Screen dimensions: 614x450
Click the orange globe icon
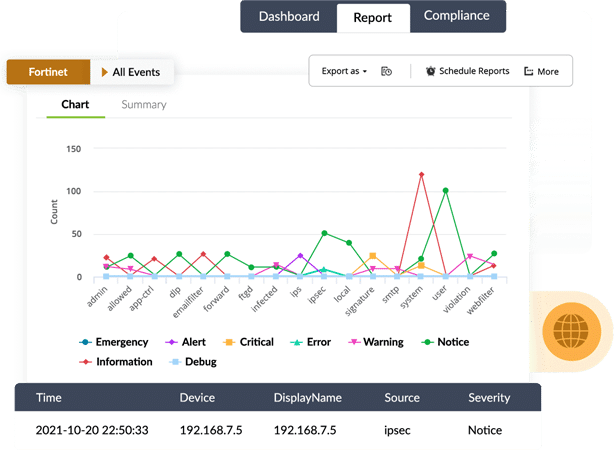pyautogui.click(x=571, y=331)
